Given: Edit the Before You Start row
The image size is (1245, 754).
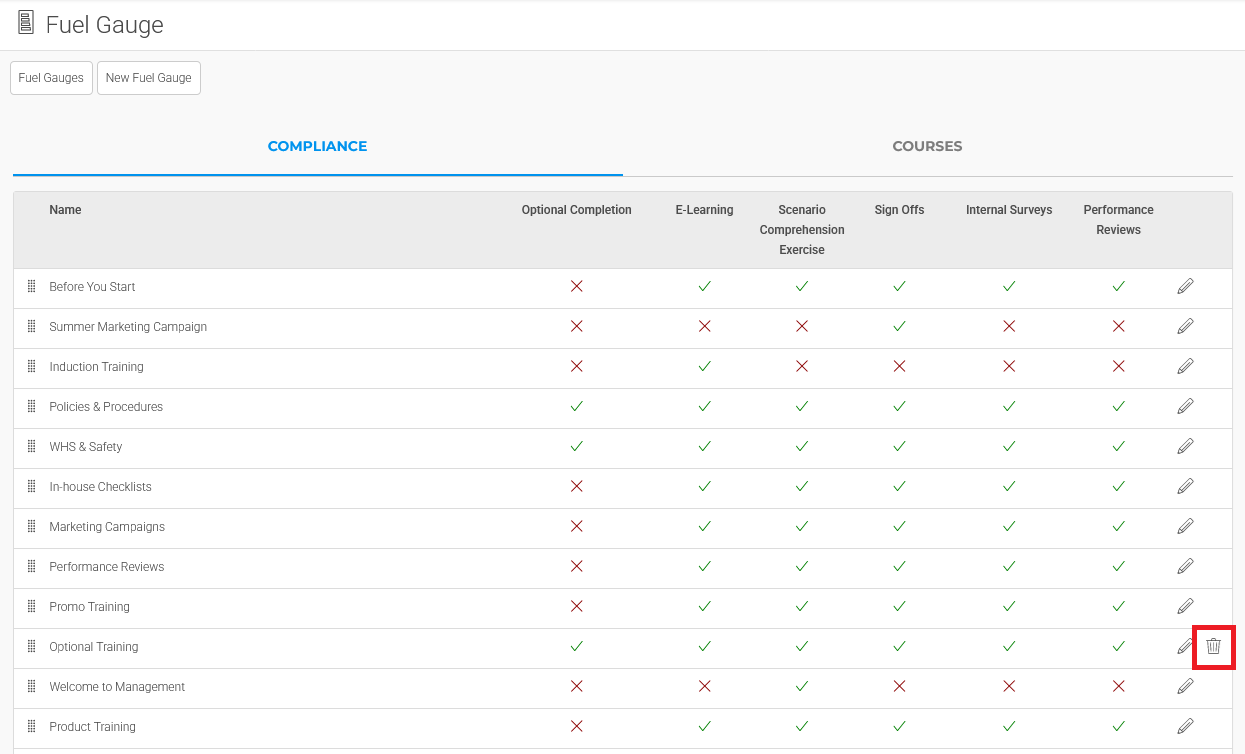Looking at the screenshot, I should 1185,287.
